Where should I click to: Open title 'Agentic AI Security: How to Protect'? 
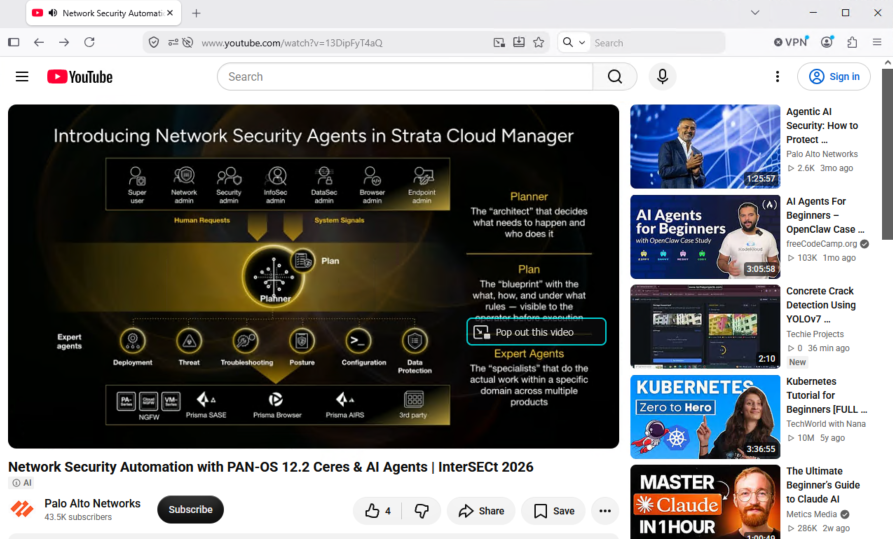[x=822, y=125]
